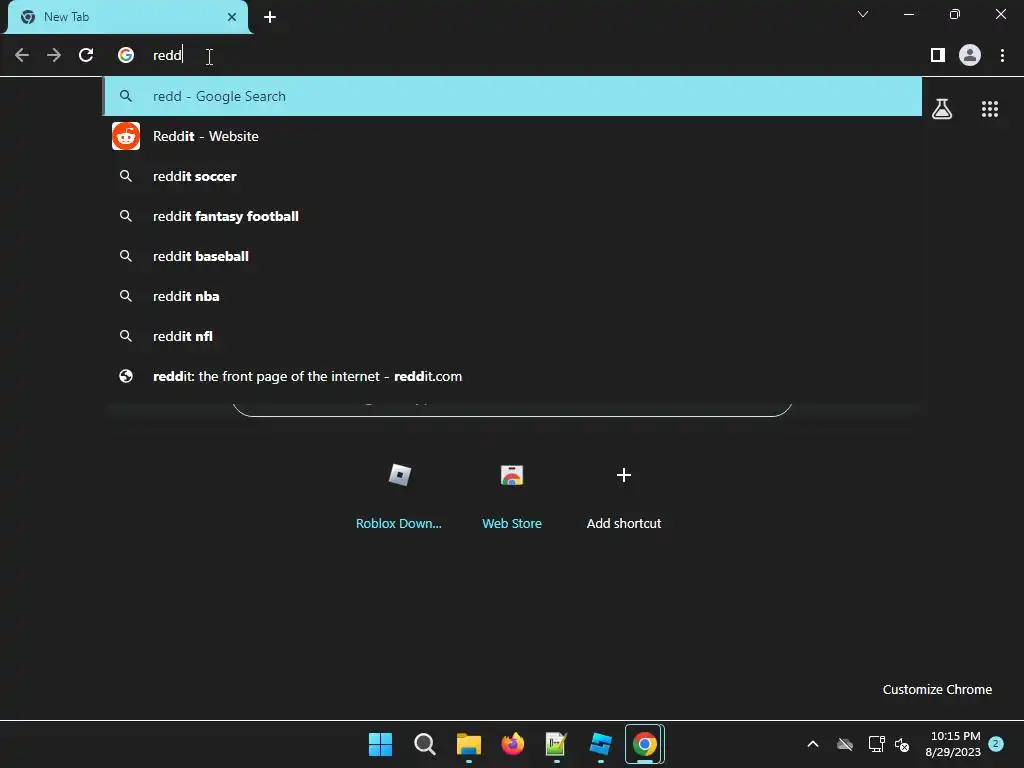Image resolution: width=1024 pixels, height=768 pixels.
Task: Reload the current page
Action: click(x=86, y=55)
